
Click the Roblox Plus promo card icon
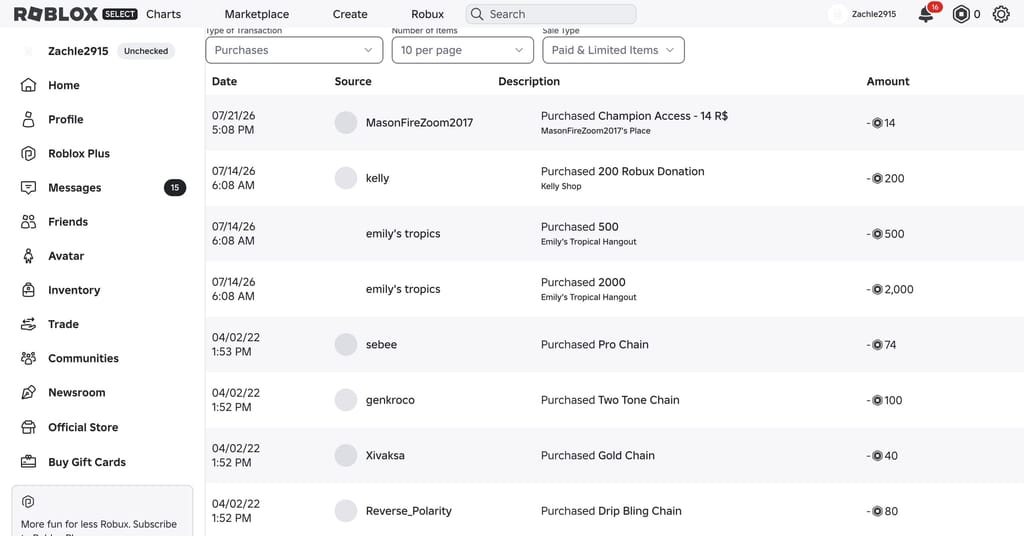[x=28, y=501]
